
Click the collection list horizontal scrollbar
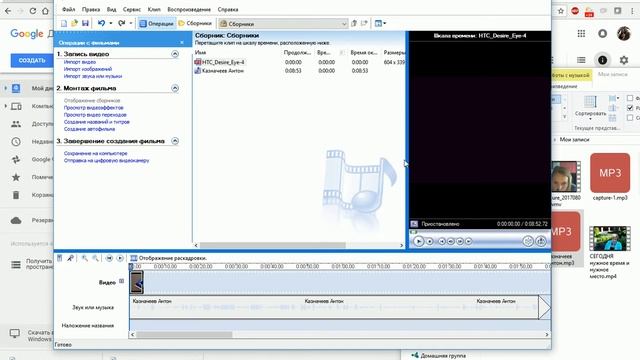(x=272, y=245)
